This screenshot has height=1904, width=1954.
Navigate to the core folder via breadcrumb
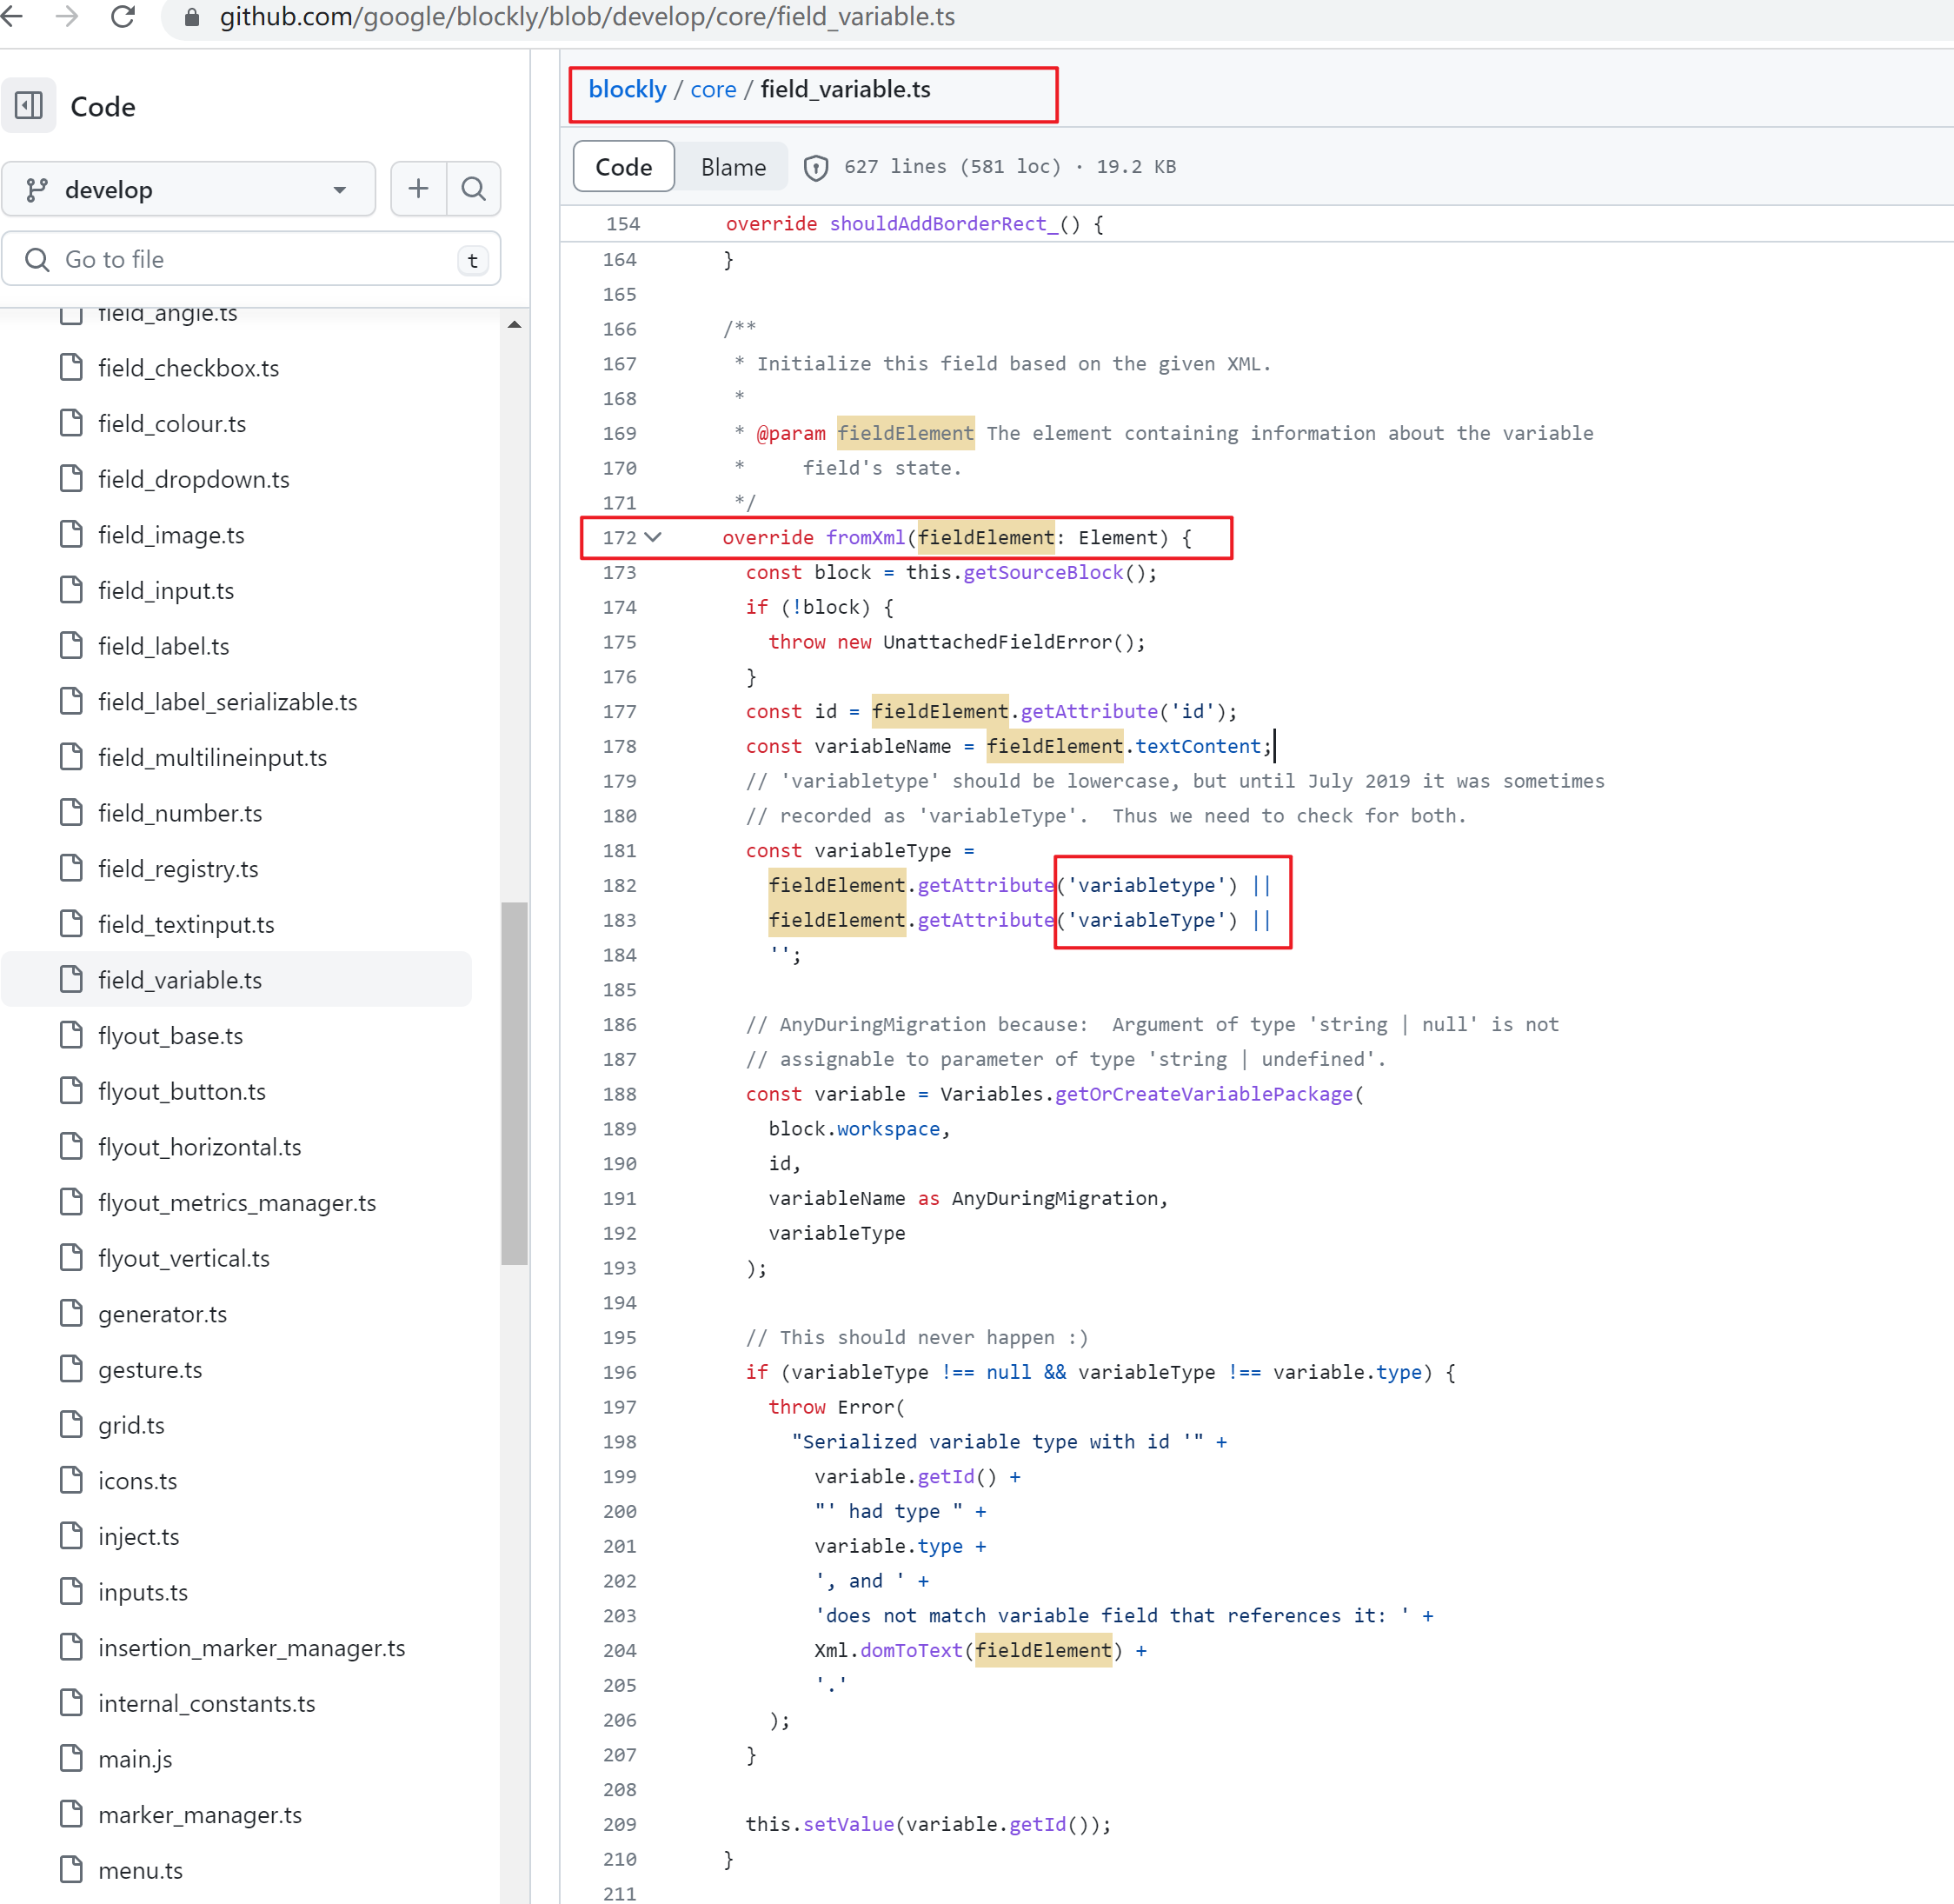[x=713, y=89]
